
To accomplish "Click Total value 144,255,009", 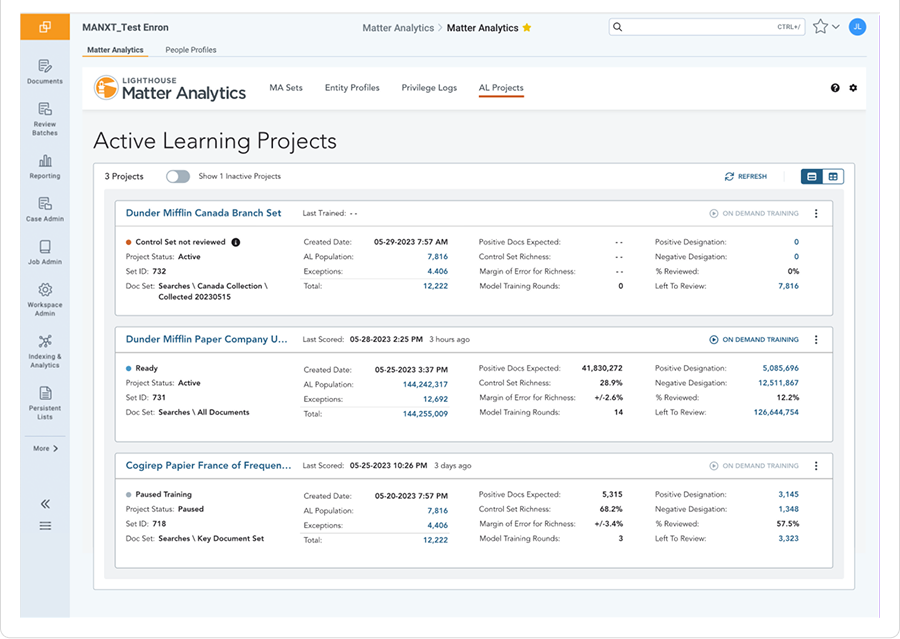I will [425, 414].
